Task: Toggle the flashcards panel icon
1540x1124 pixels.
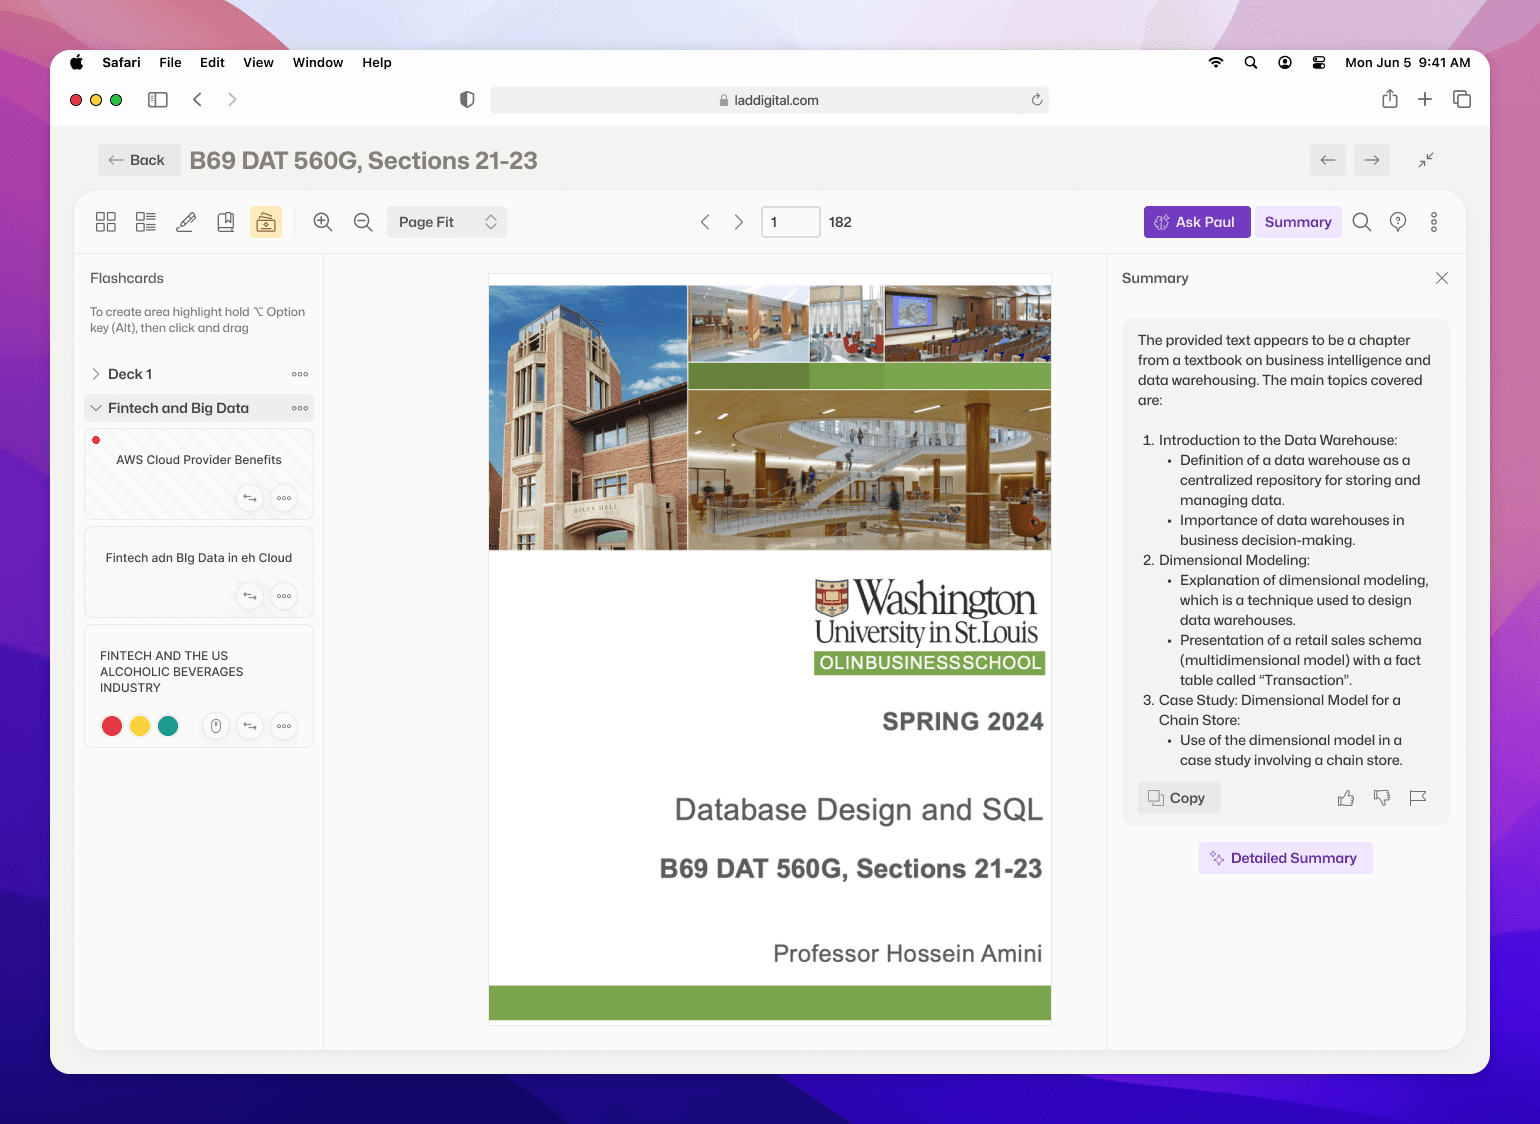Action: coord(266,222)
